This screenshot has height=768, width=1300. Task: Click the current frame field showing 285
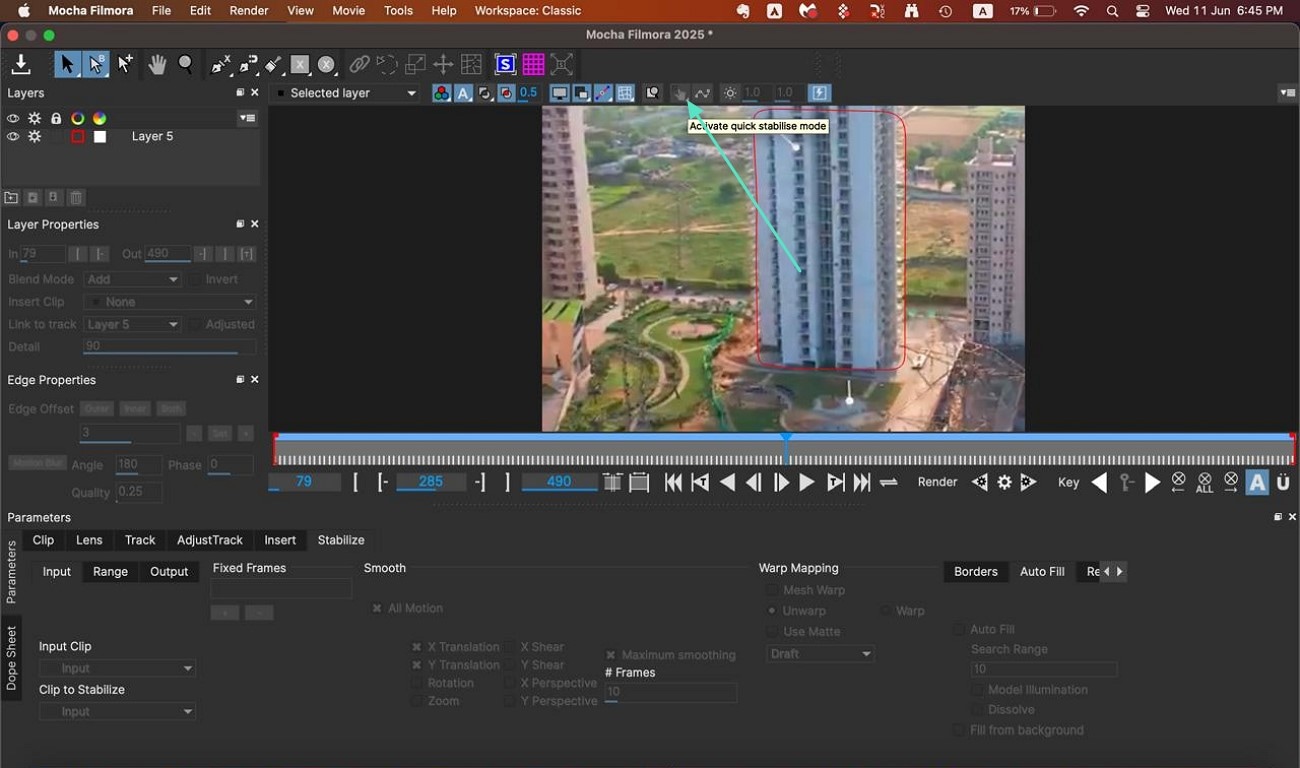431,482
